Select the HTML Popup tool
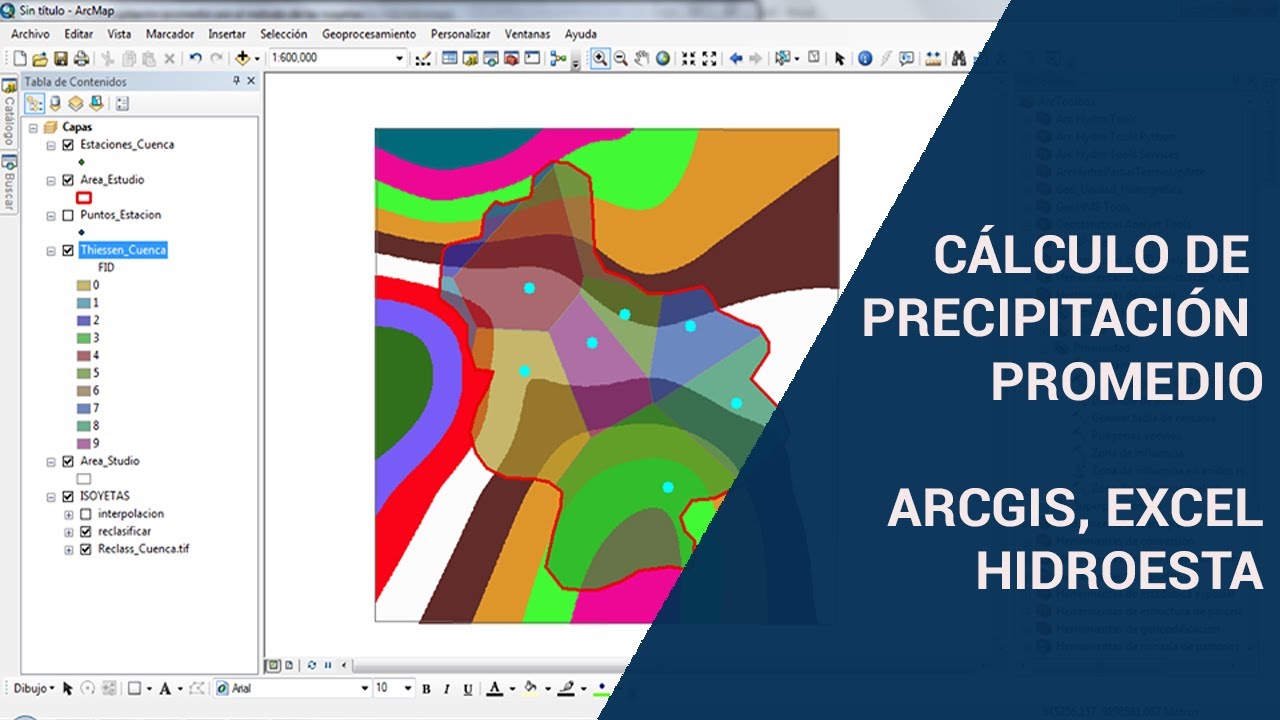 pos(907,59)
